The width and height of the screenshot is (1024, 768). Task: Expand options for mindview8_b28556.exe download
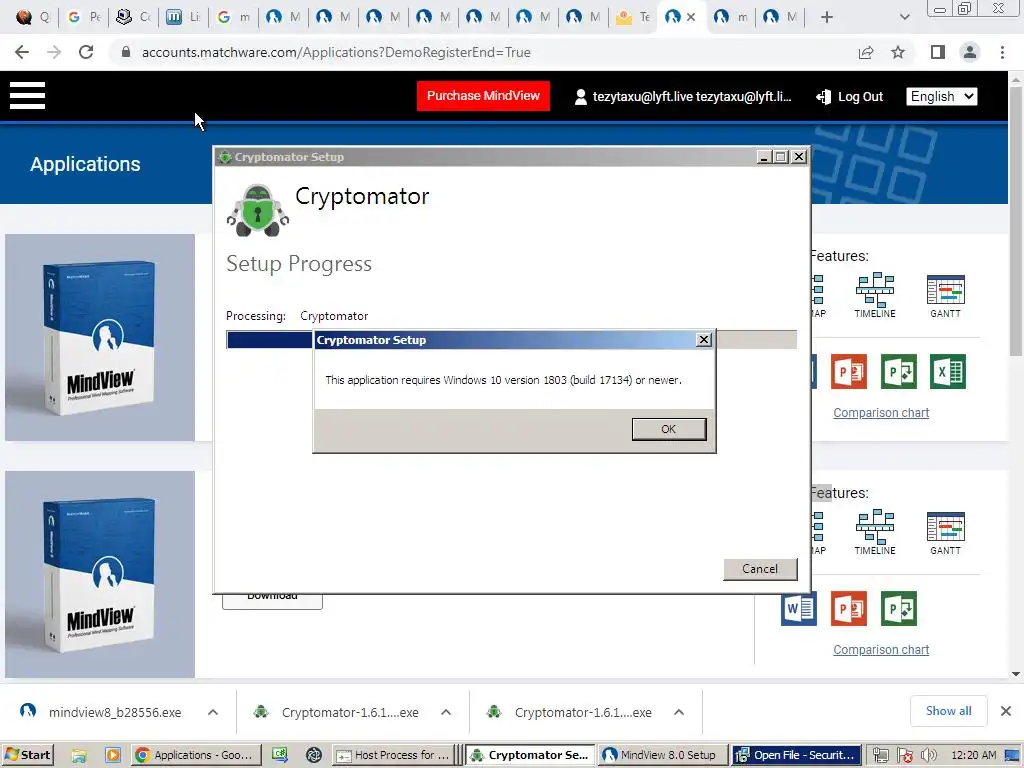[x=213, y=712]
